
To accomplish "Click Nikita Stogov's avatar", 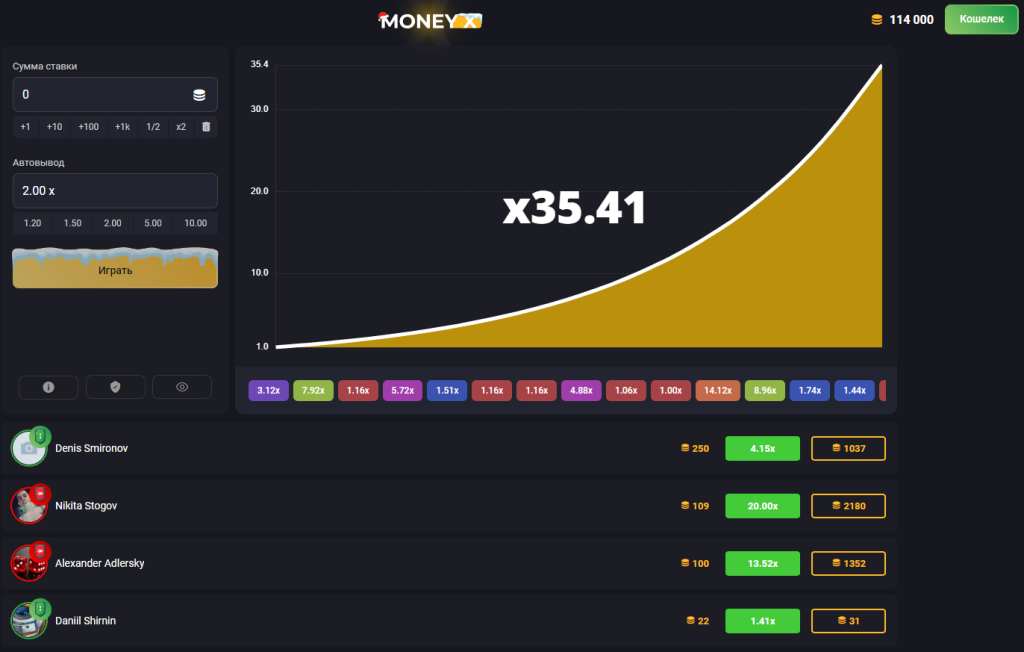I will point(29,506).
